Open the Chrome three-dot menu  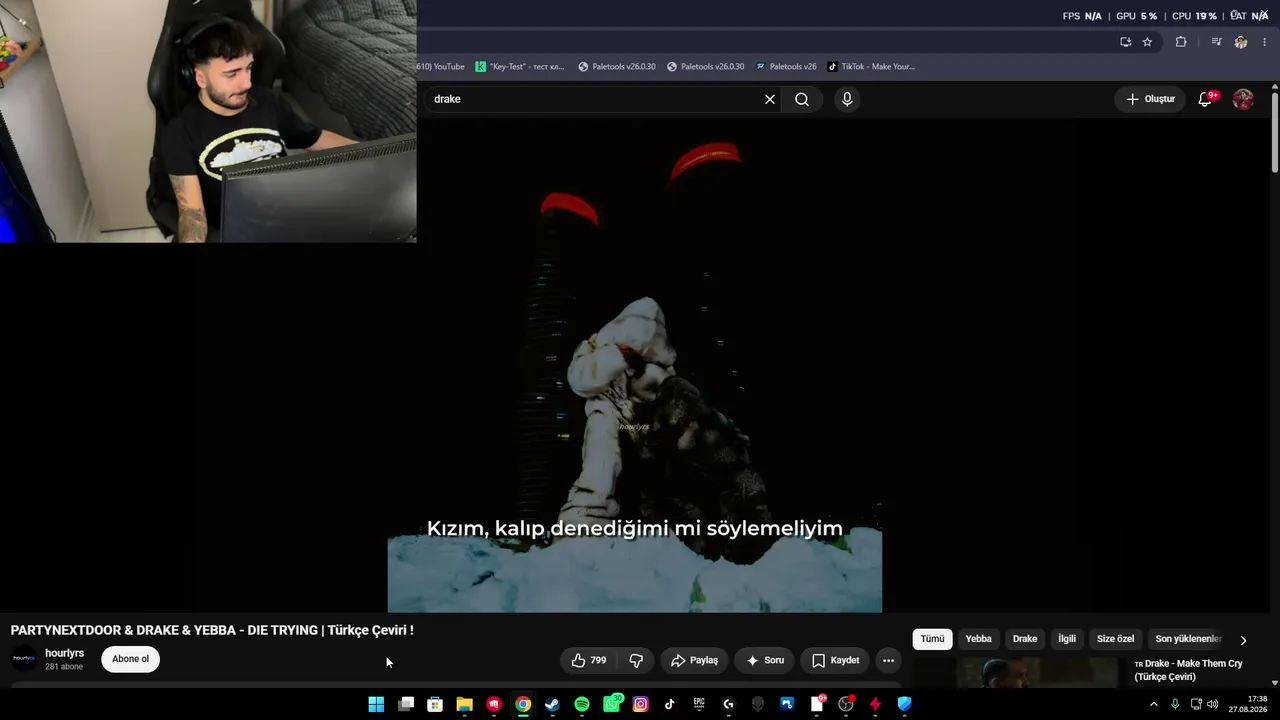tap(1265, 42)
